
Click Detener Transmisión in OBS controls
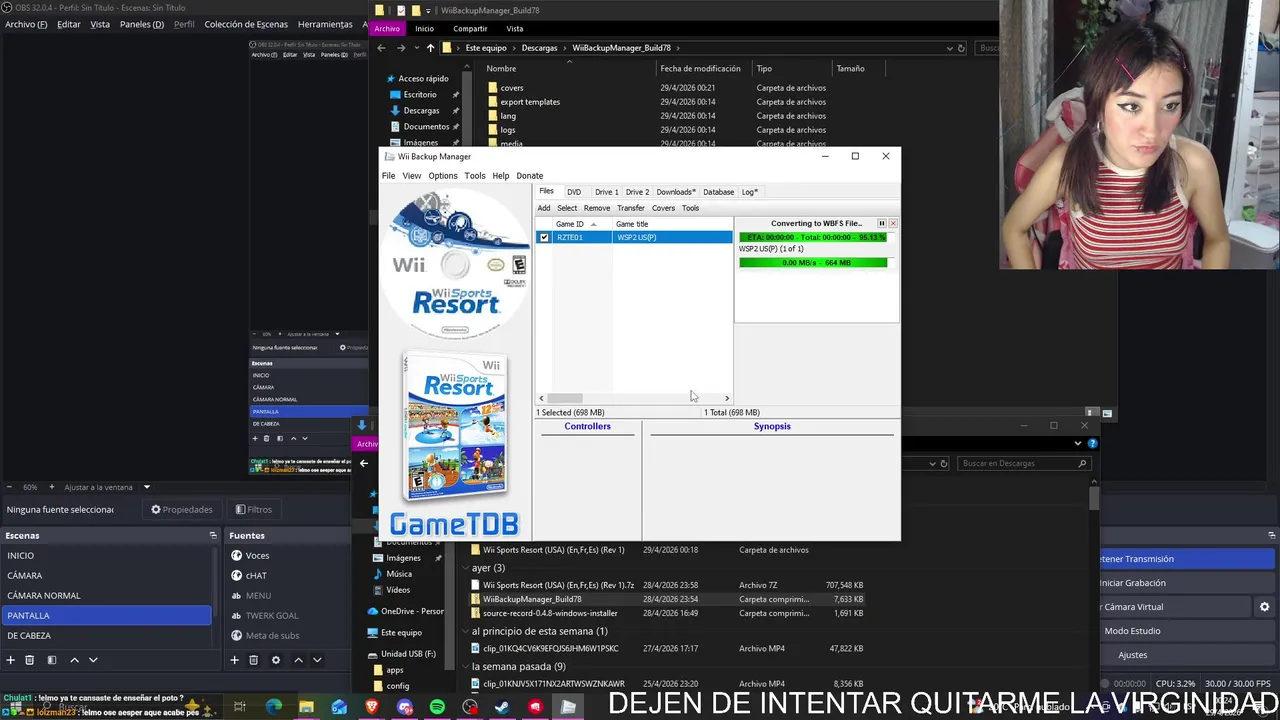1186,559
